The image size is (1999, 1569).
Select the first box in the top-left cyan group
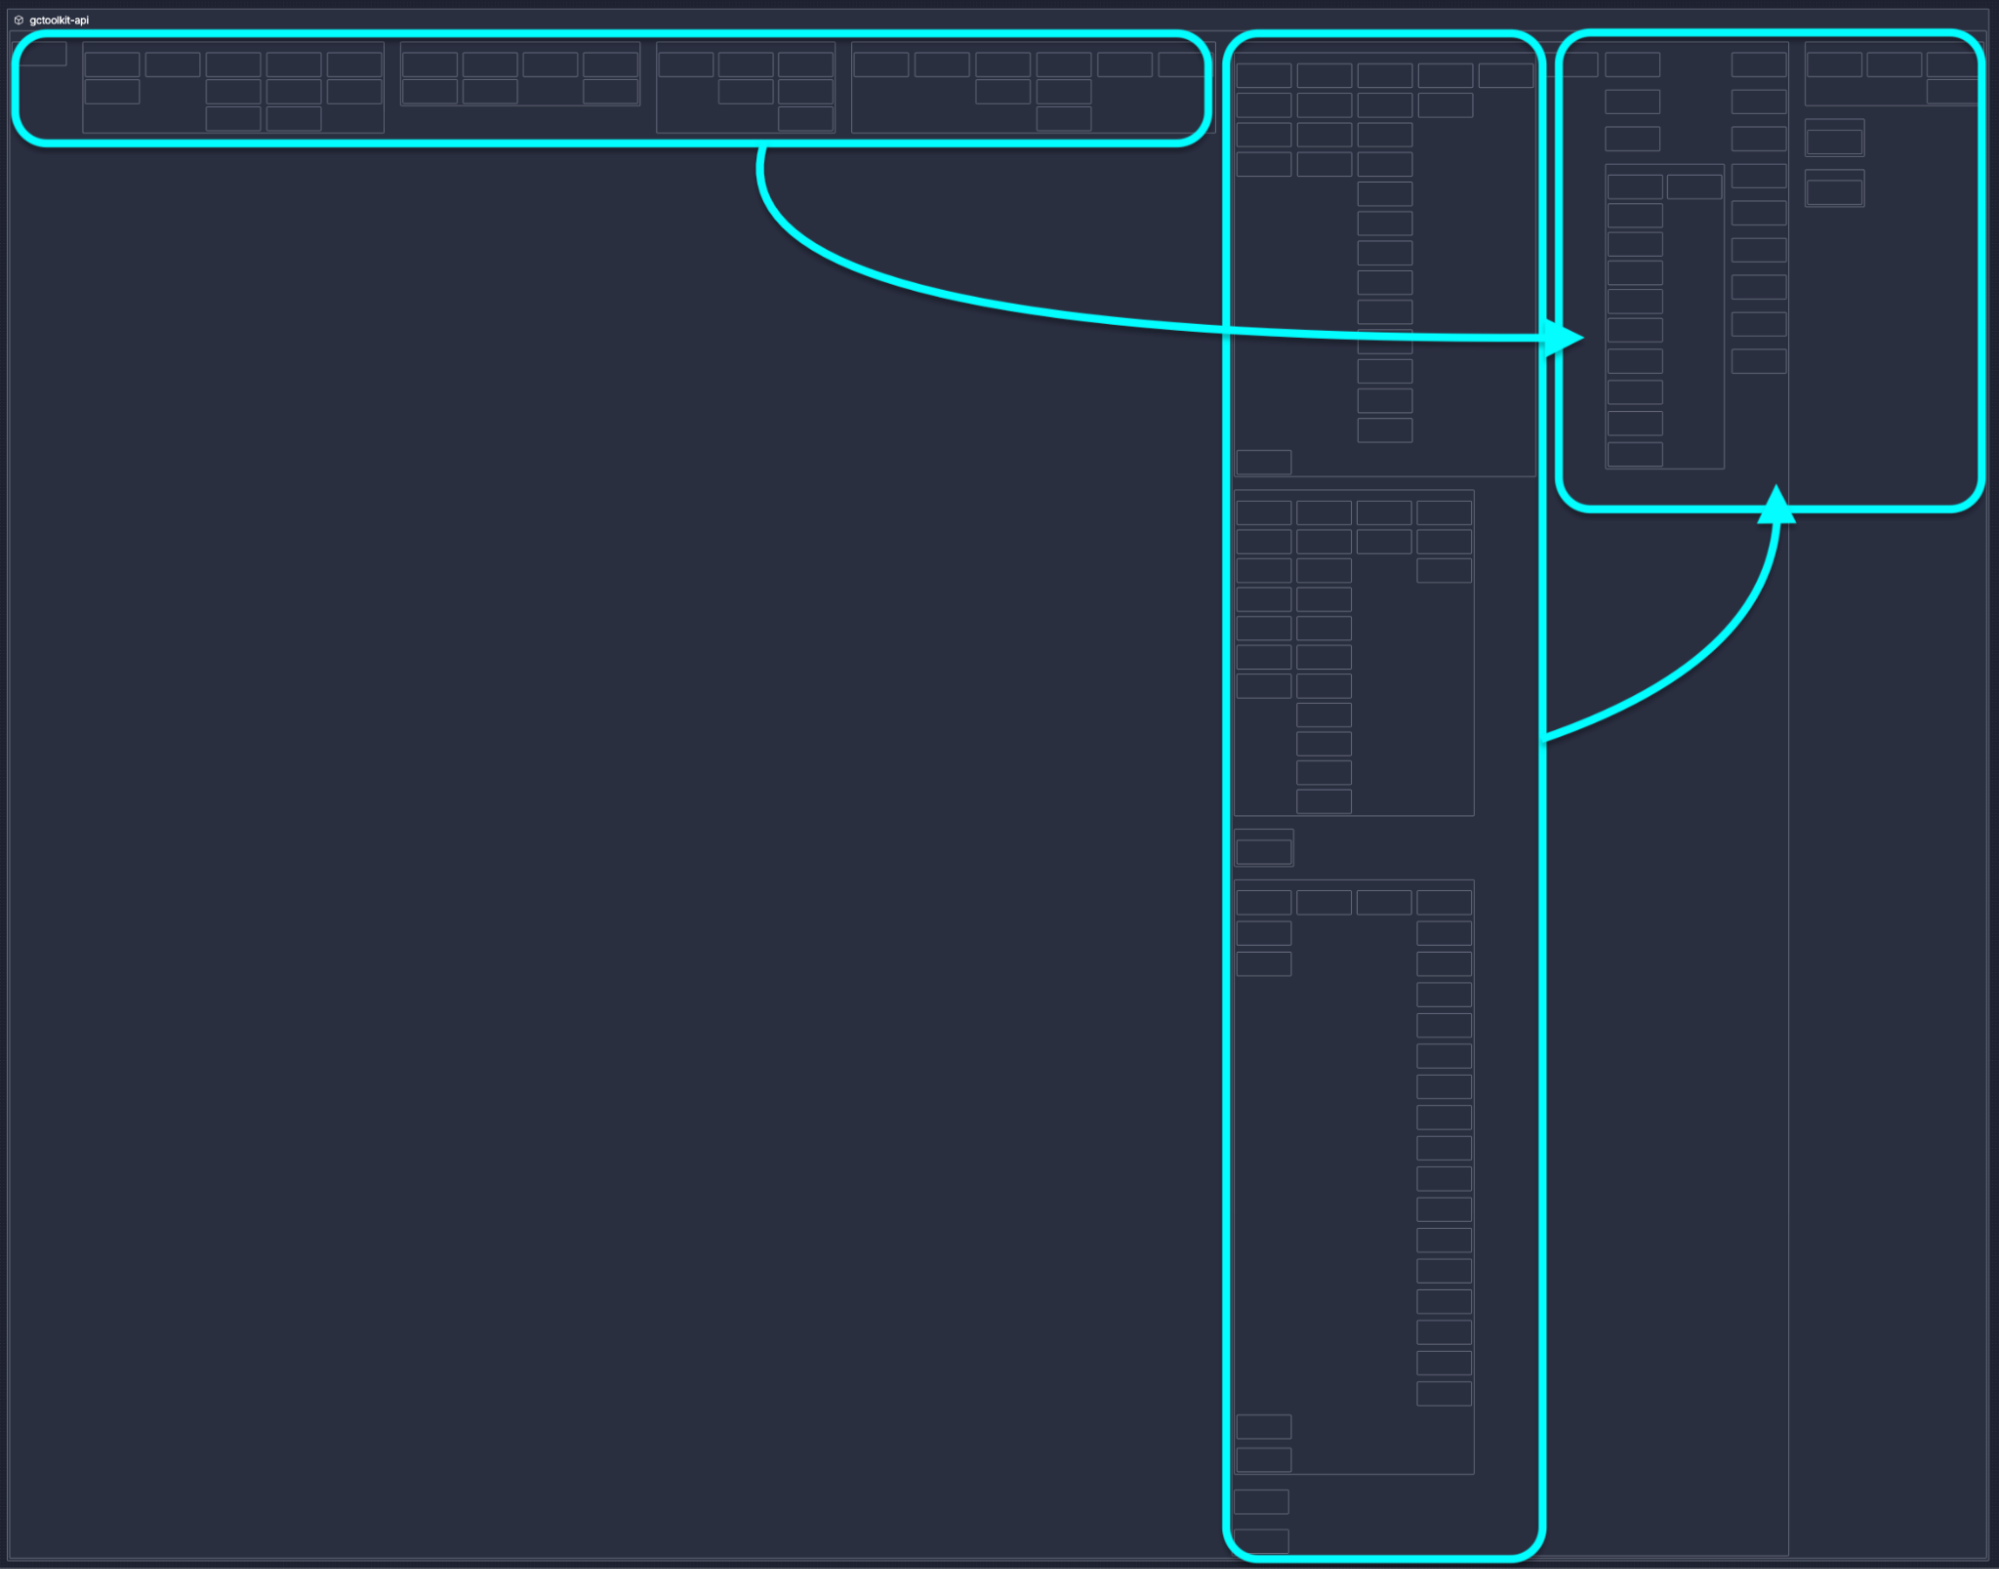[112, 65]
